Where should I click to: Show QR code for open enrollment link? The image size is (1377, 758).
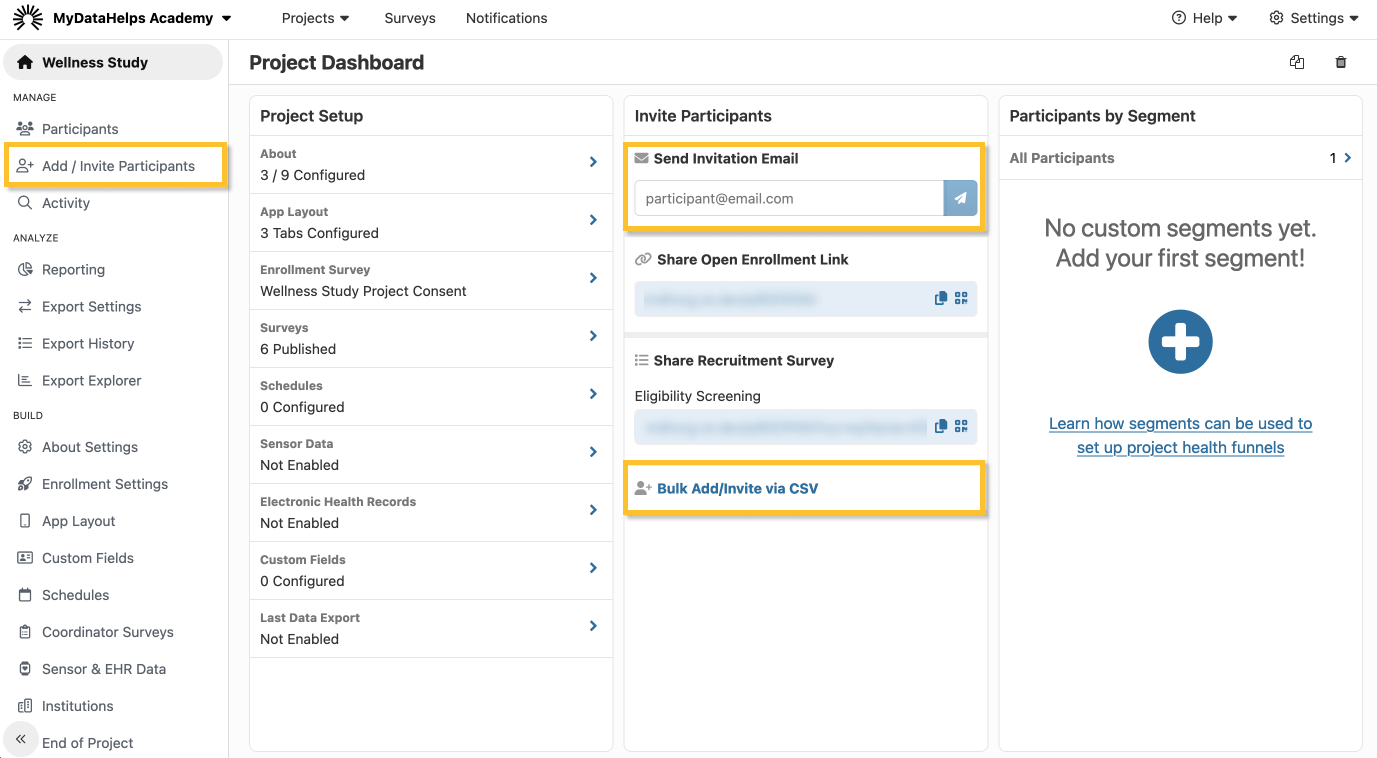(961, 298)
